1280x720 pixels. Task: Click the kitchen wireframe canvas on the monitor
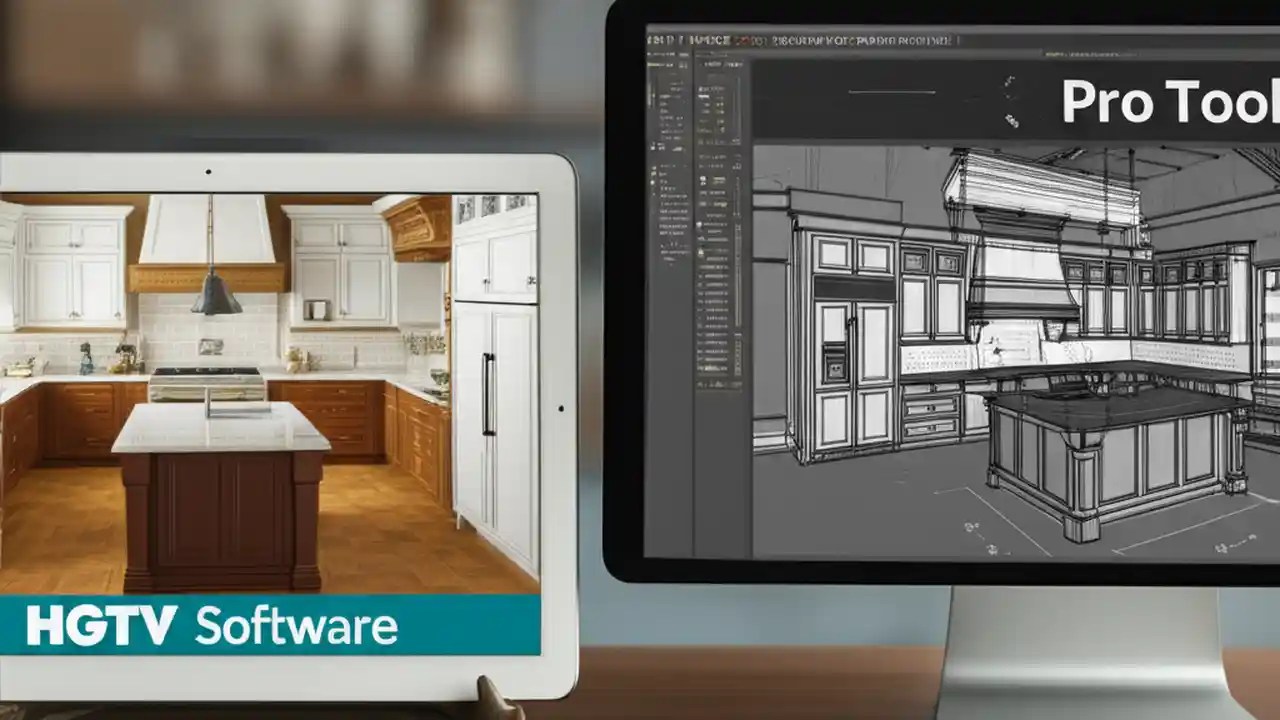point(1020,350)
